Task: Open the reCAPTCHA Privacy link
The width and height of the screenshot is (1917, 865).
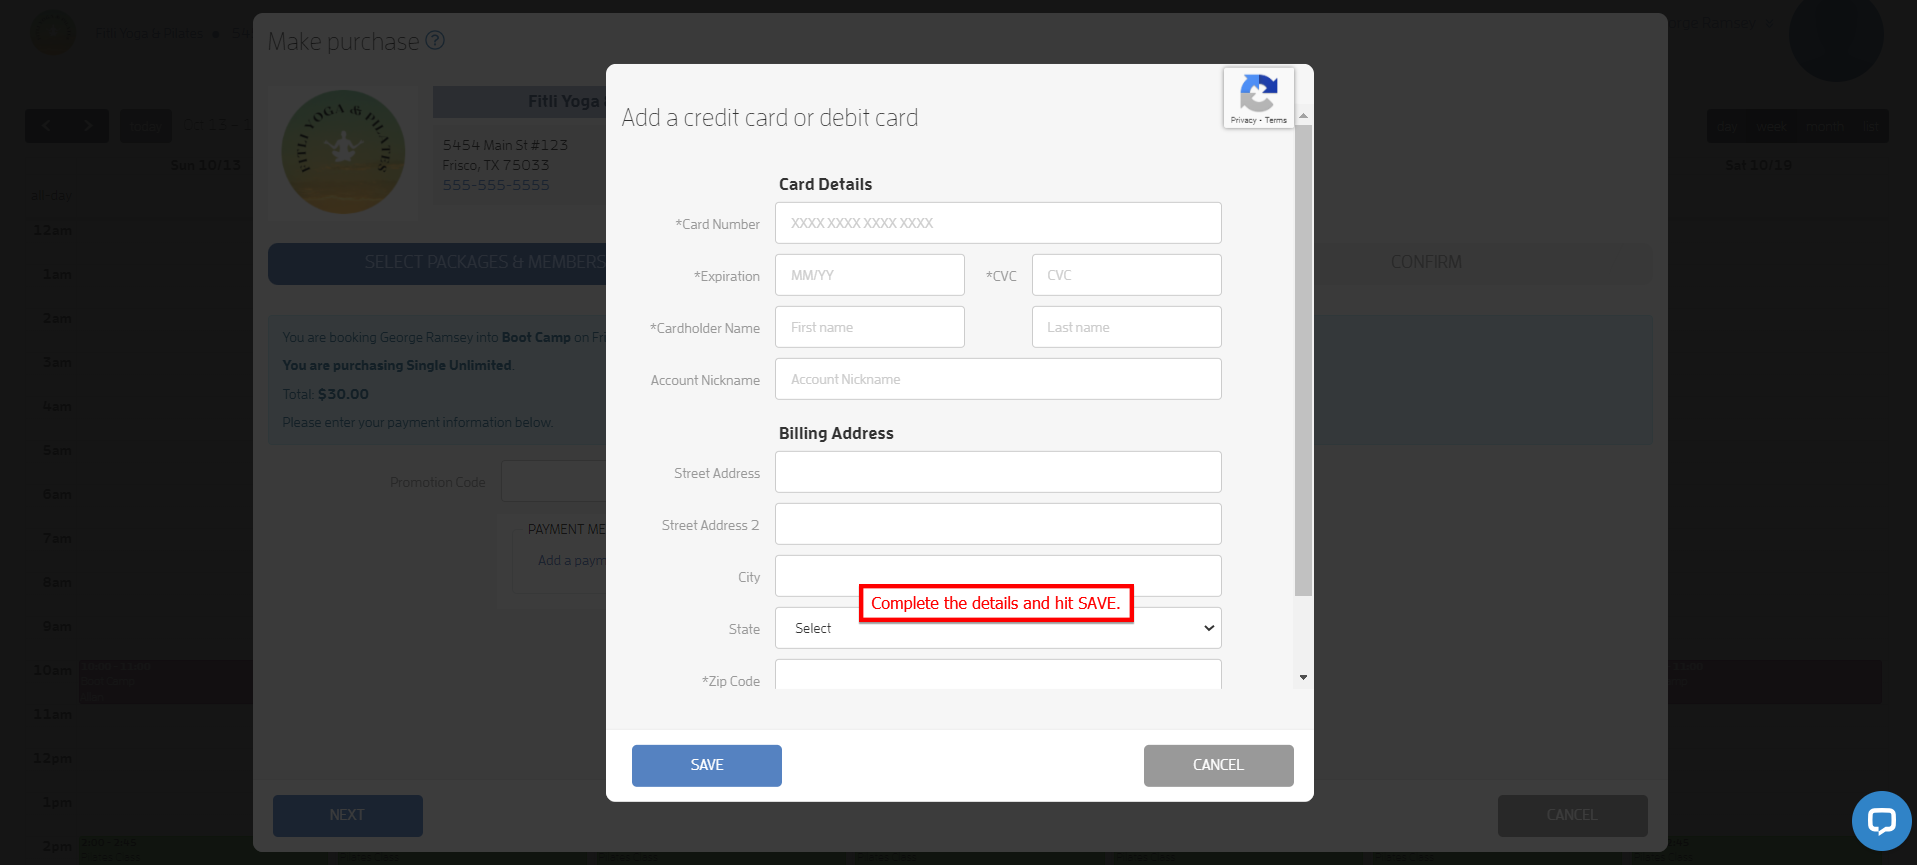Action: [1243, 120]
